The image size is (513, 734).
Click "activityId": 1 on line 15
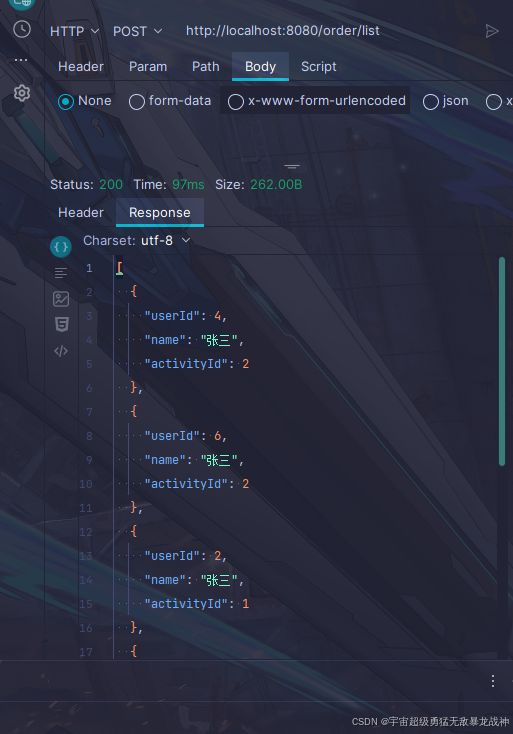pos(197,604)
